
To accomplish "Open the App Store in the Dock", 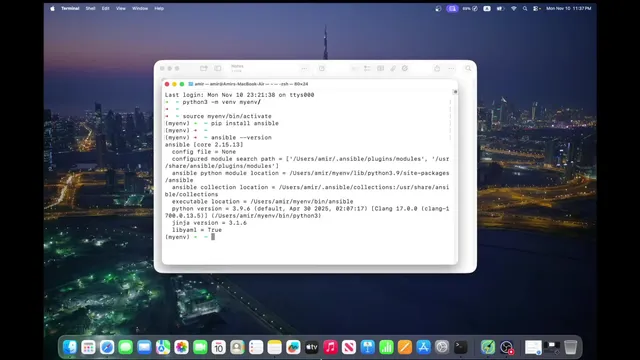I will tap(424, 347).
